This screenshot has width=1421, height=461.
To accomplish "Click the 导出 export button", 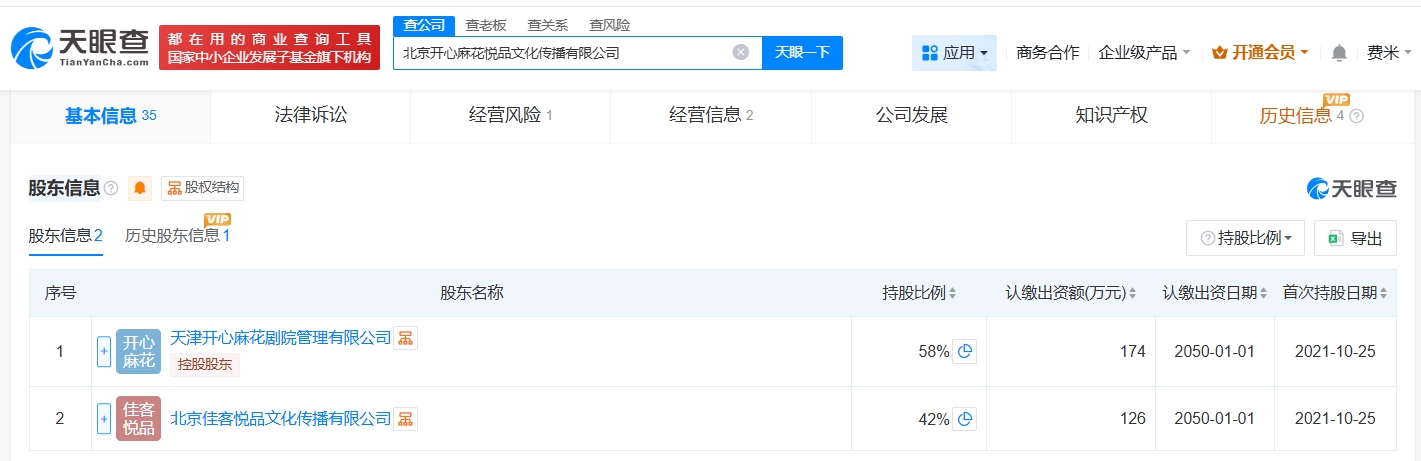I will [1355, 238].
